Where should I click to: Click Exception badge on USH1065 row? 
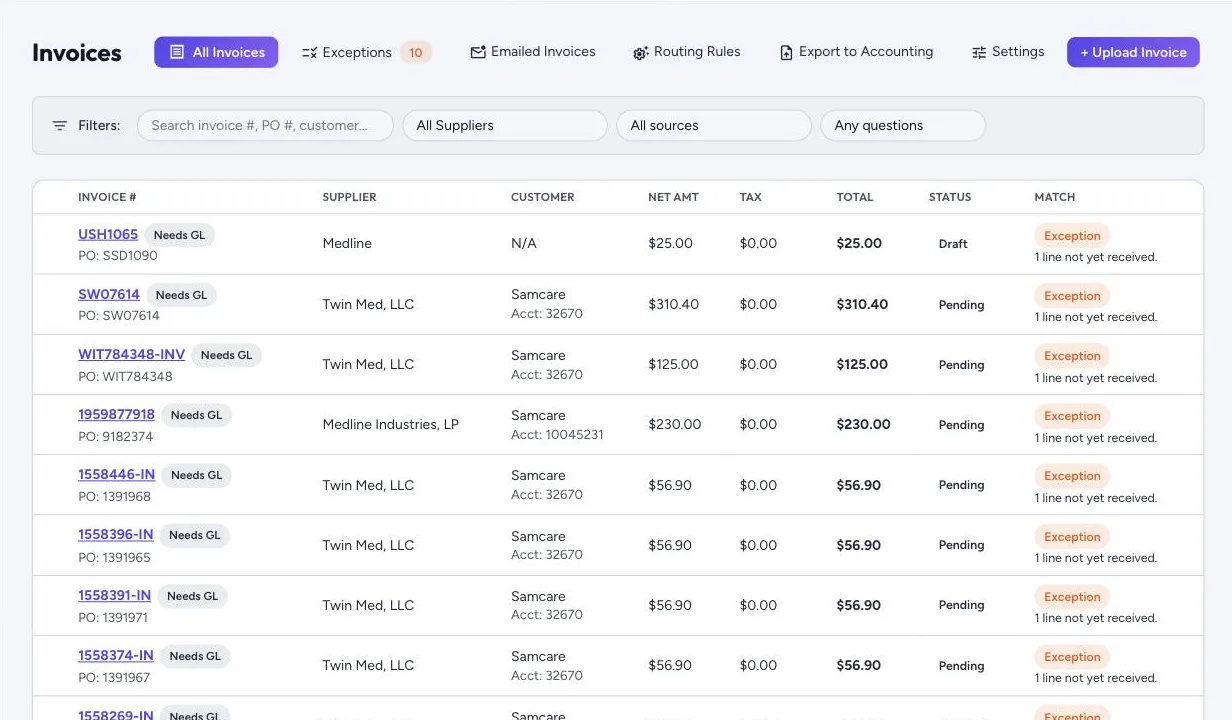point(1072,236)
